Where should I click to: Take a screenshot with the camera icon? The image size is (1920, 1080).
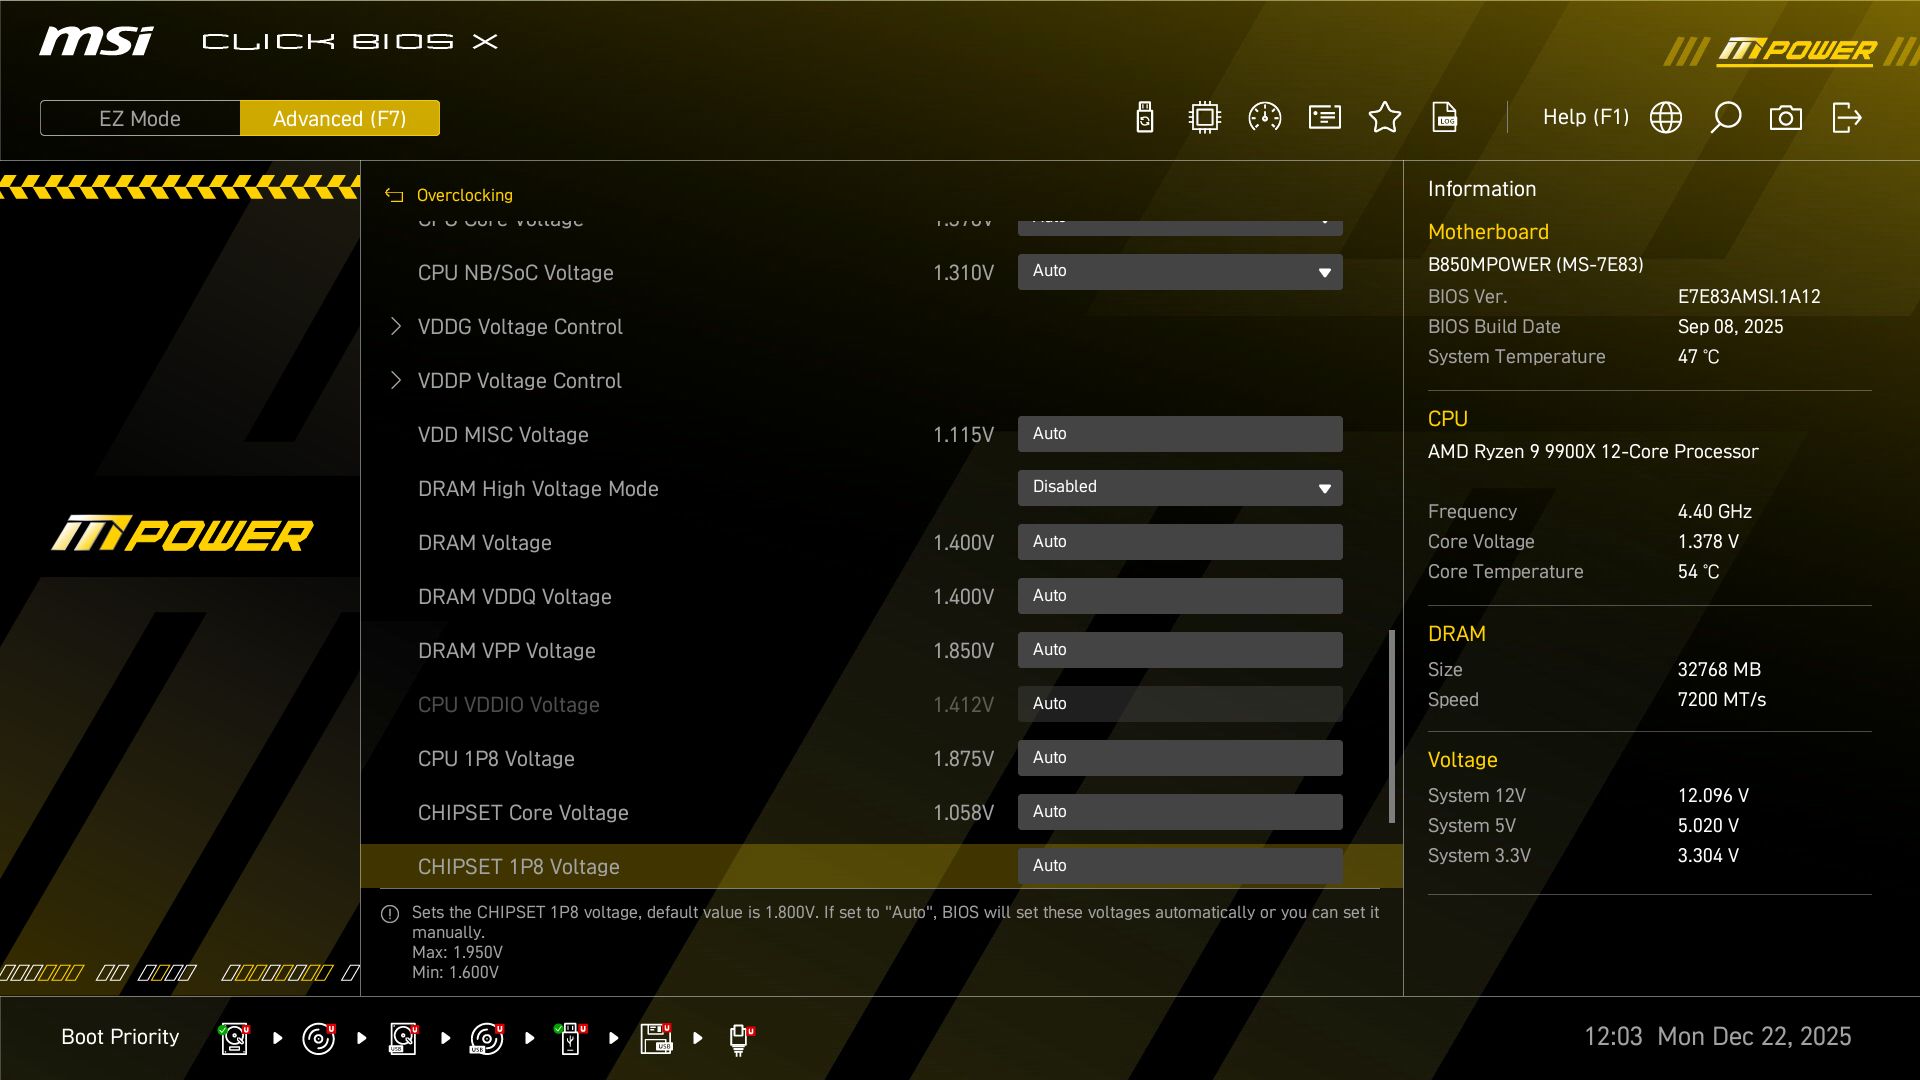coord(1786,118)
